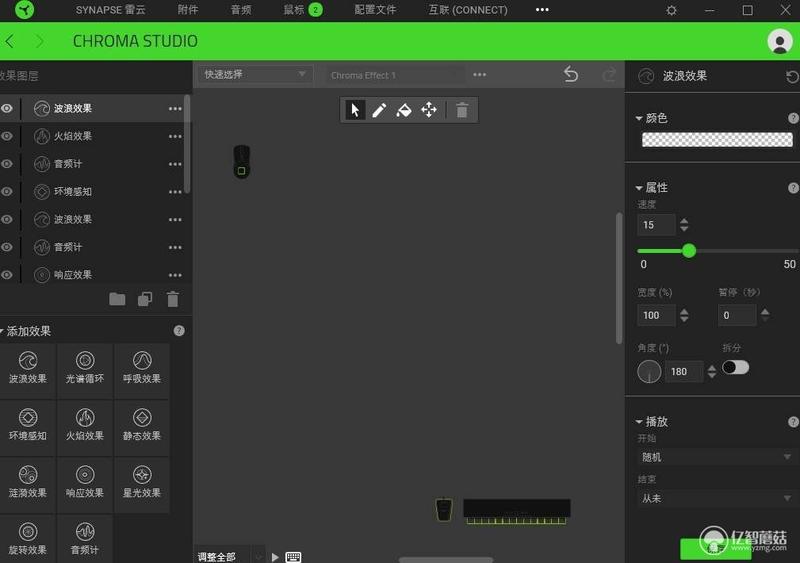This screenshot has width=800, height=563.
Task: Select the keyboard device on canvas
Action: pos(516,511)
